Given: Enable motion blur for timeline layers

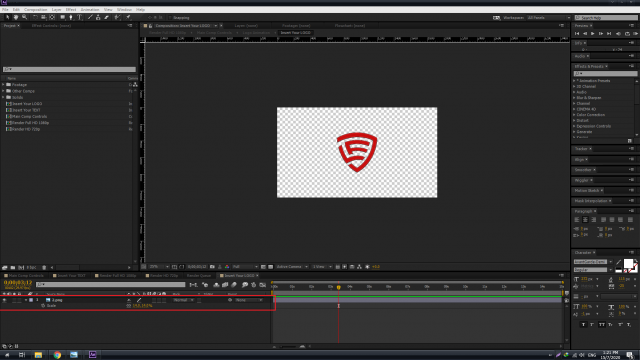Looking at the screenshot, I should 234,284.
